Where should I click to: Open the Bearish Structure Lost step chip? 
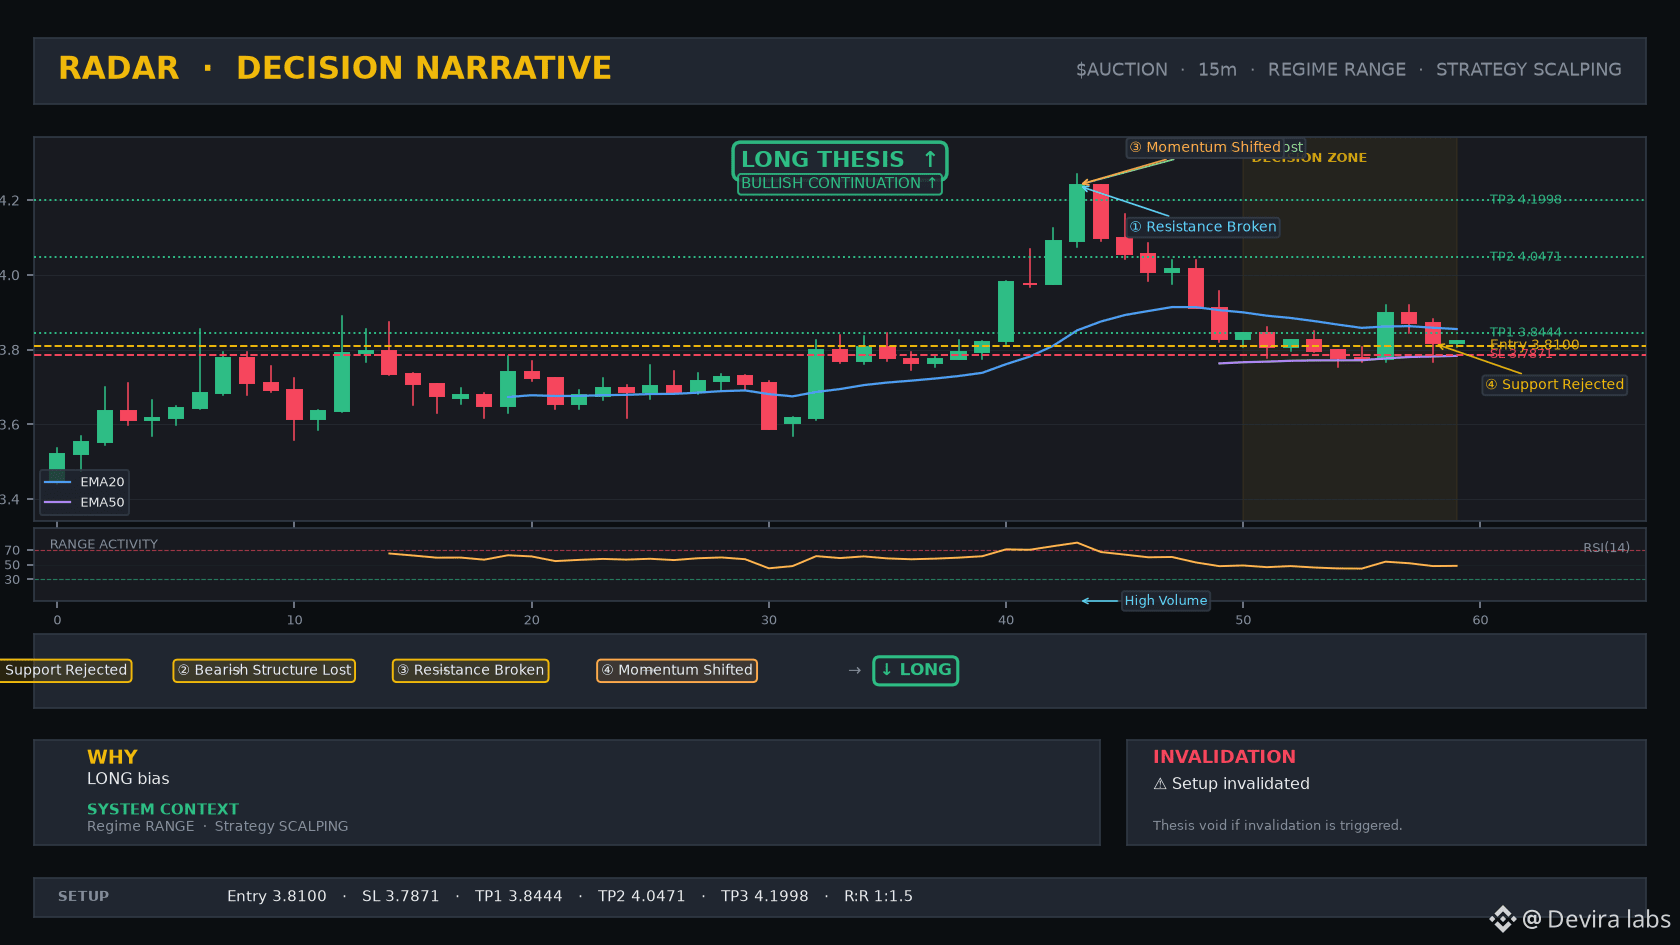coord(264,670)
